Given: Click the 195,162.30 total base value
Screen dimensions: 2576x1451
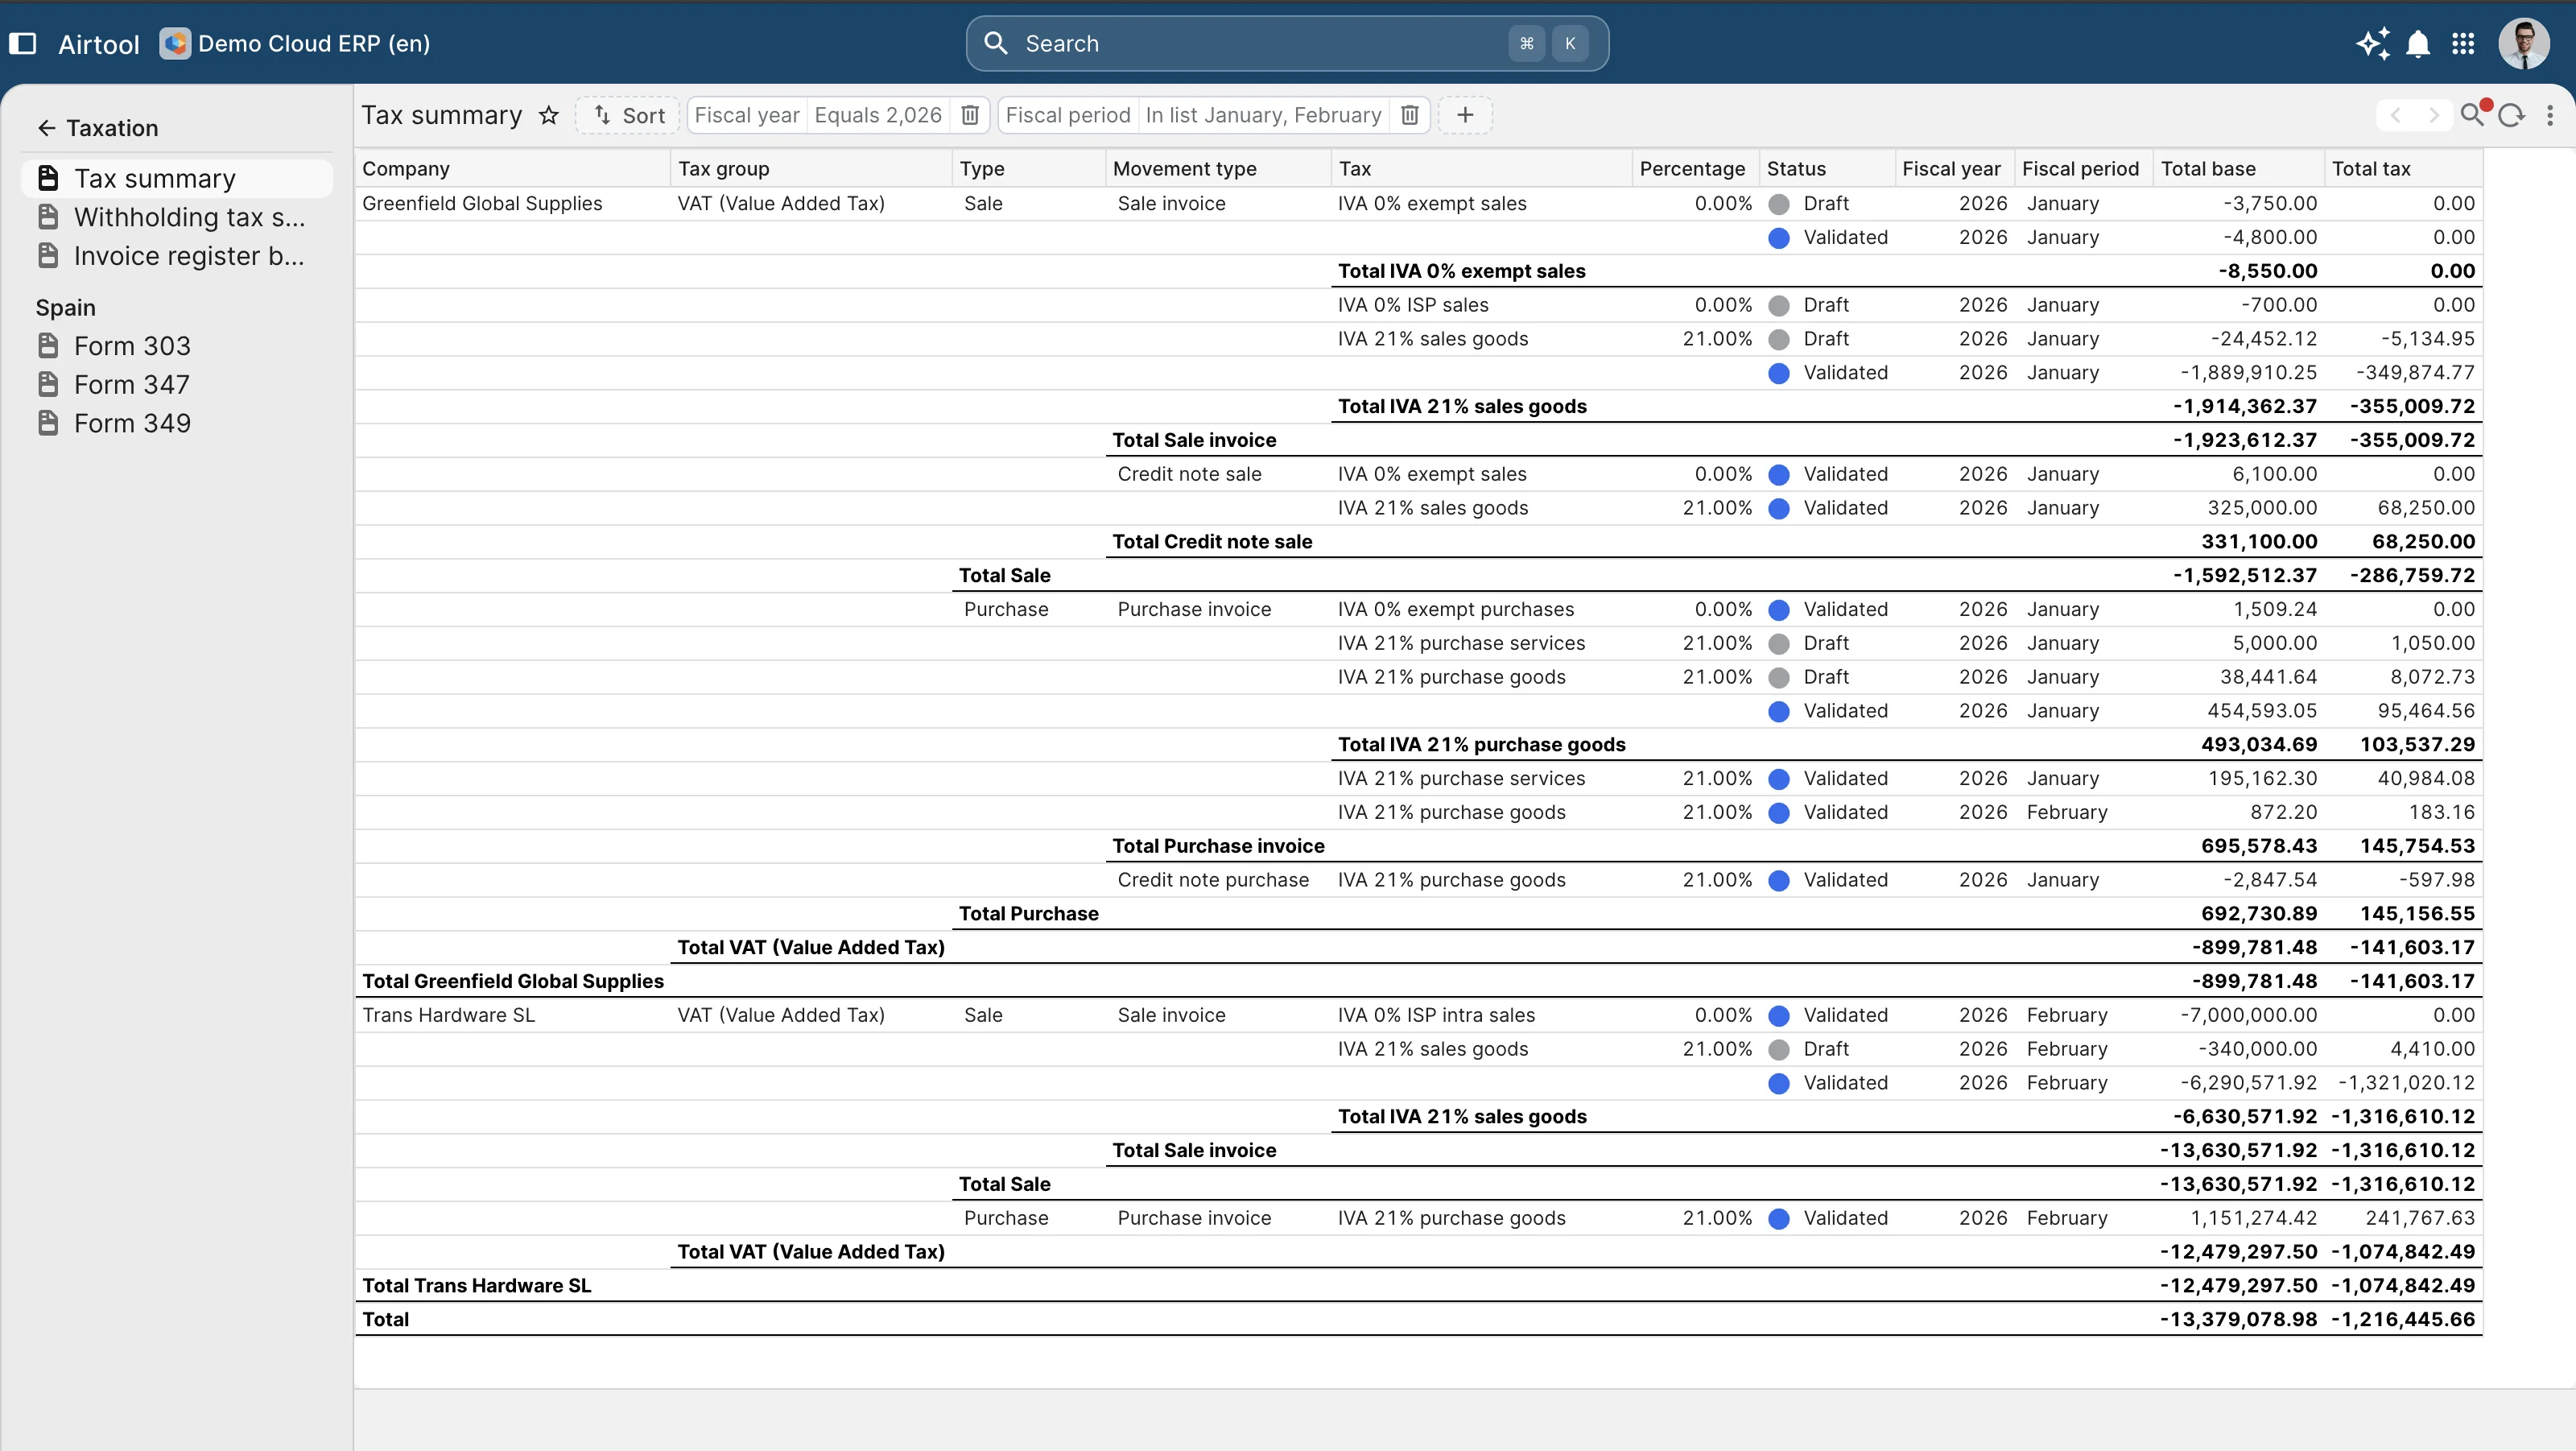Looking at the screenshot, I should click(2262, 778).
